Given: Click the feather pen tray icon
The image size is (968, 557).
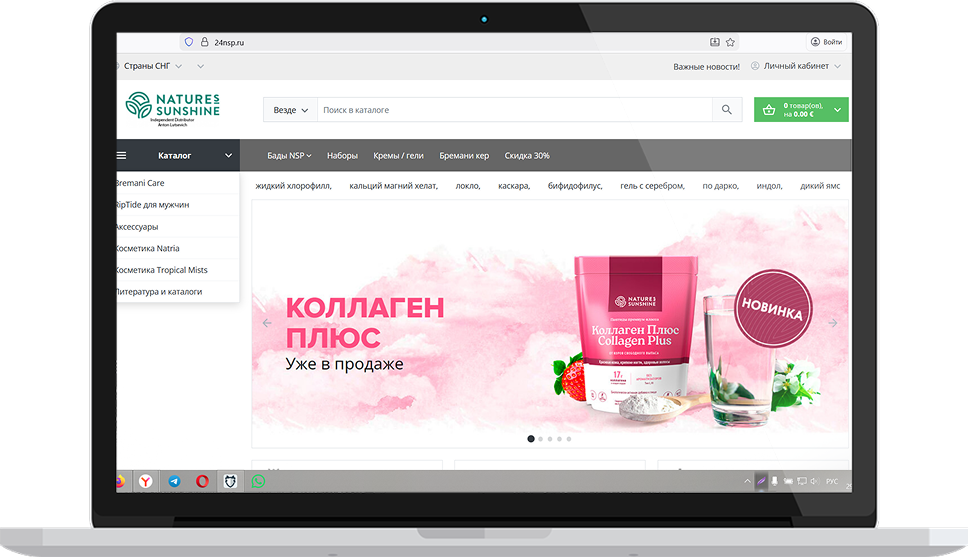Looking at the screenshot, I should 761,481.
